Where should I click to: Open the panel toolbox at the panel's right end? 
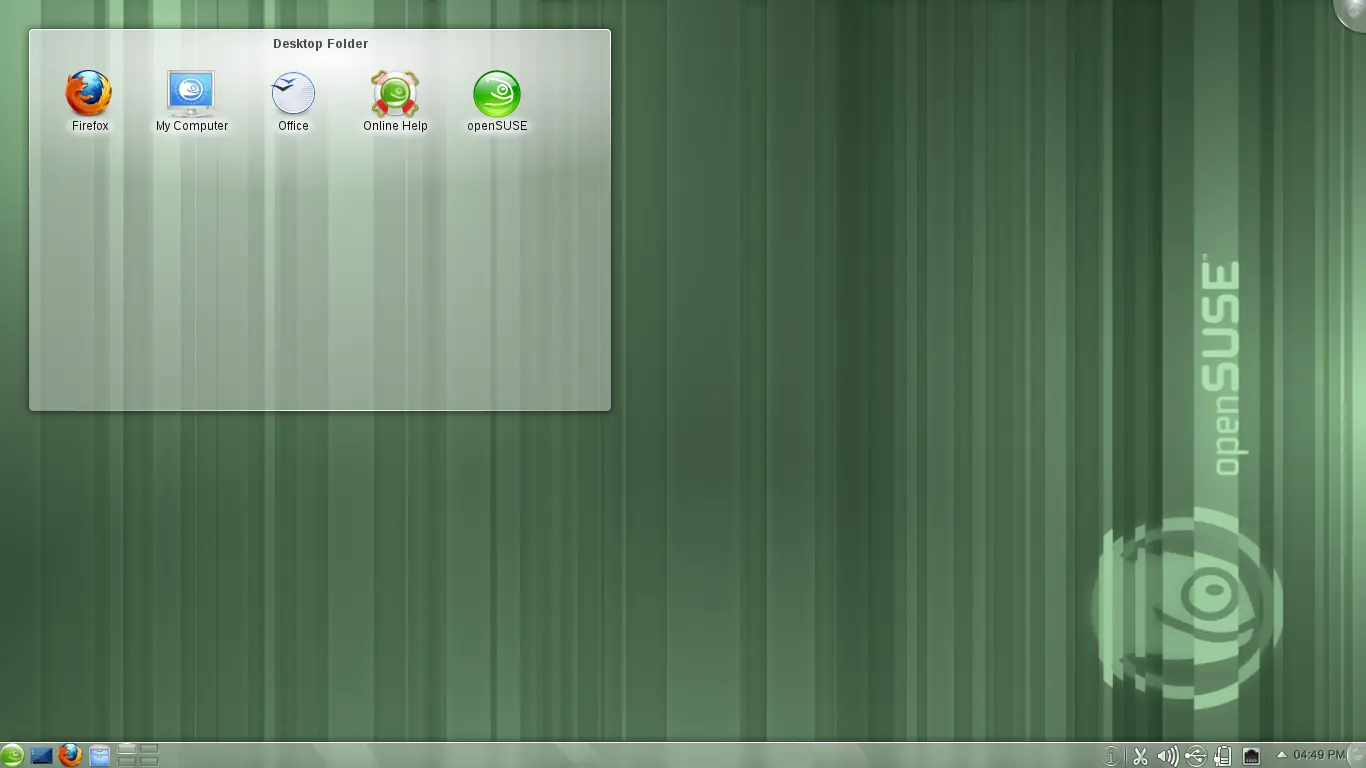tap(1358, 756)
